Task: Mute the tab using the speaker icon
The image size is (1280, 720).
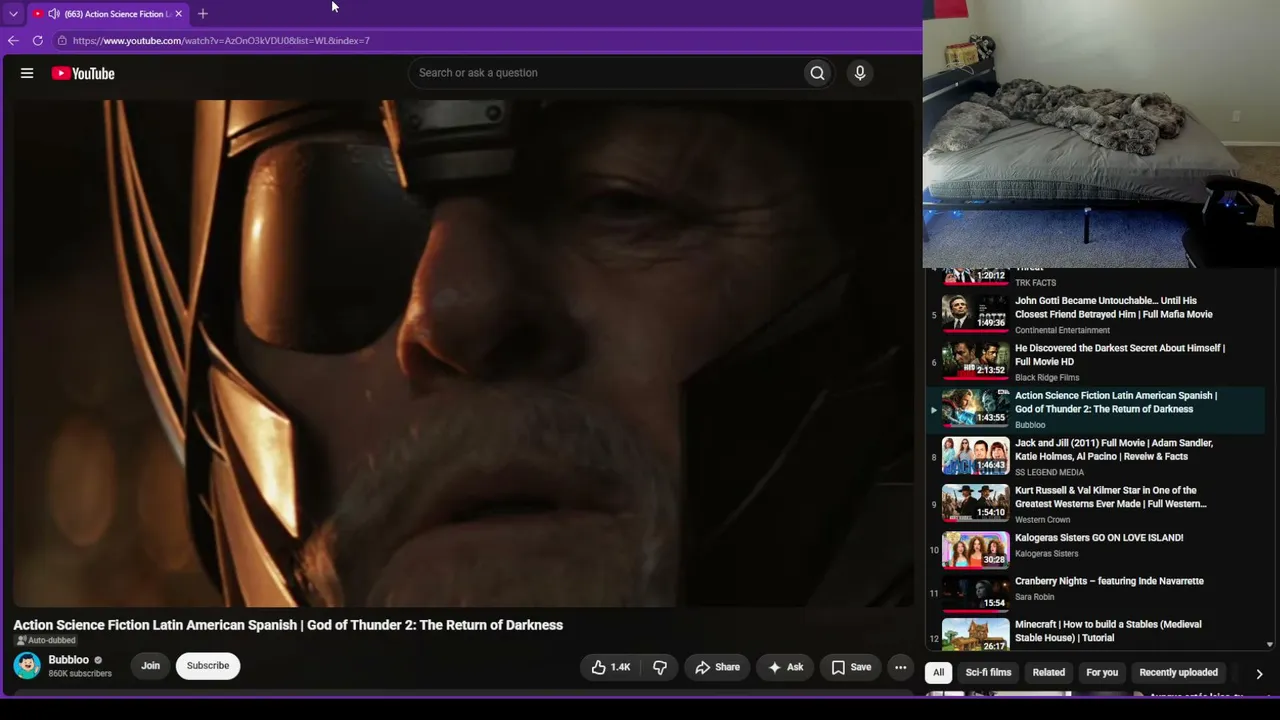Action: [x=53, y=14]
